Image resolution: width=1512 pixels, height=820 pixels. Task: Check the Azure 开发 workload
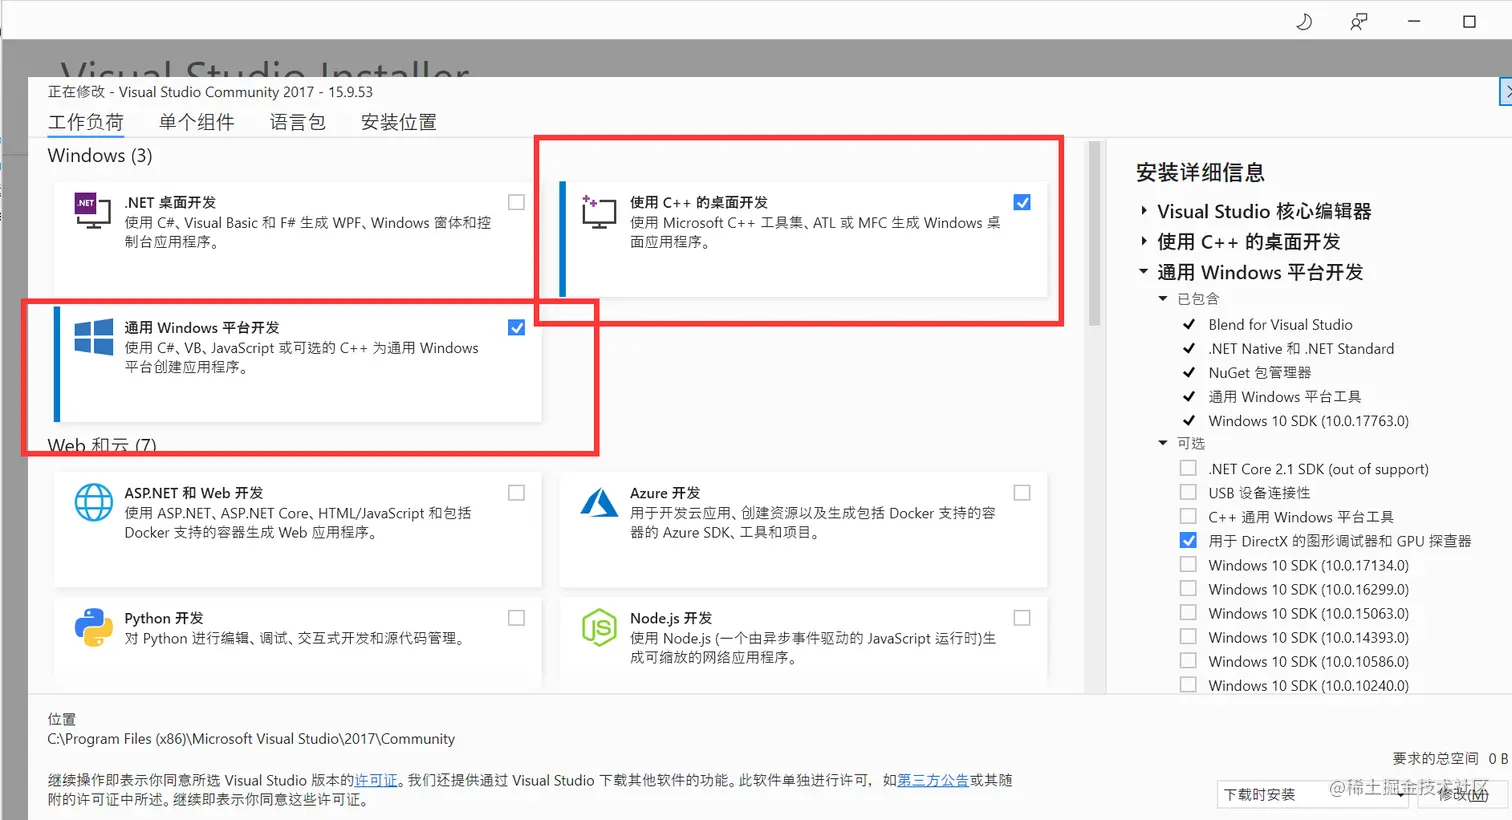(x=1022, y=492)
